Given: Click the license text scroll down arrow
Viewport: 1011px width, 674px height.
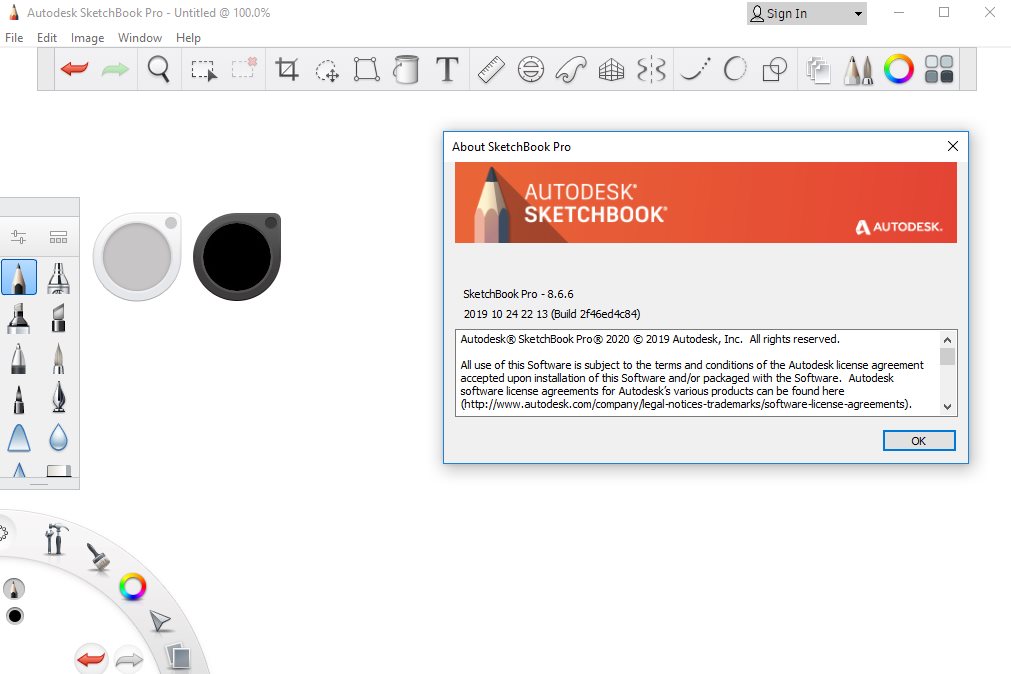Looking at the screenshot, I should tap(947, 406).
